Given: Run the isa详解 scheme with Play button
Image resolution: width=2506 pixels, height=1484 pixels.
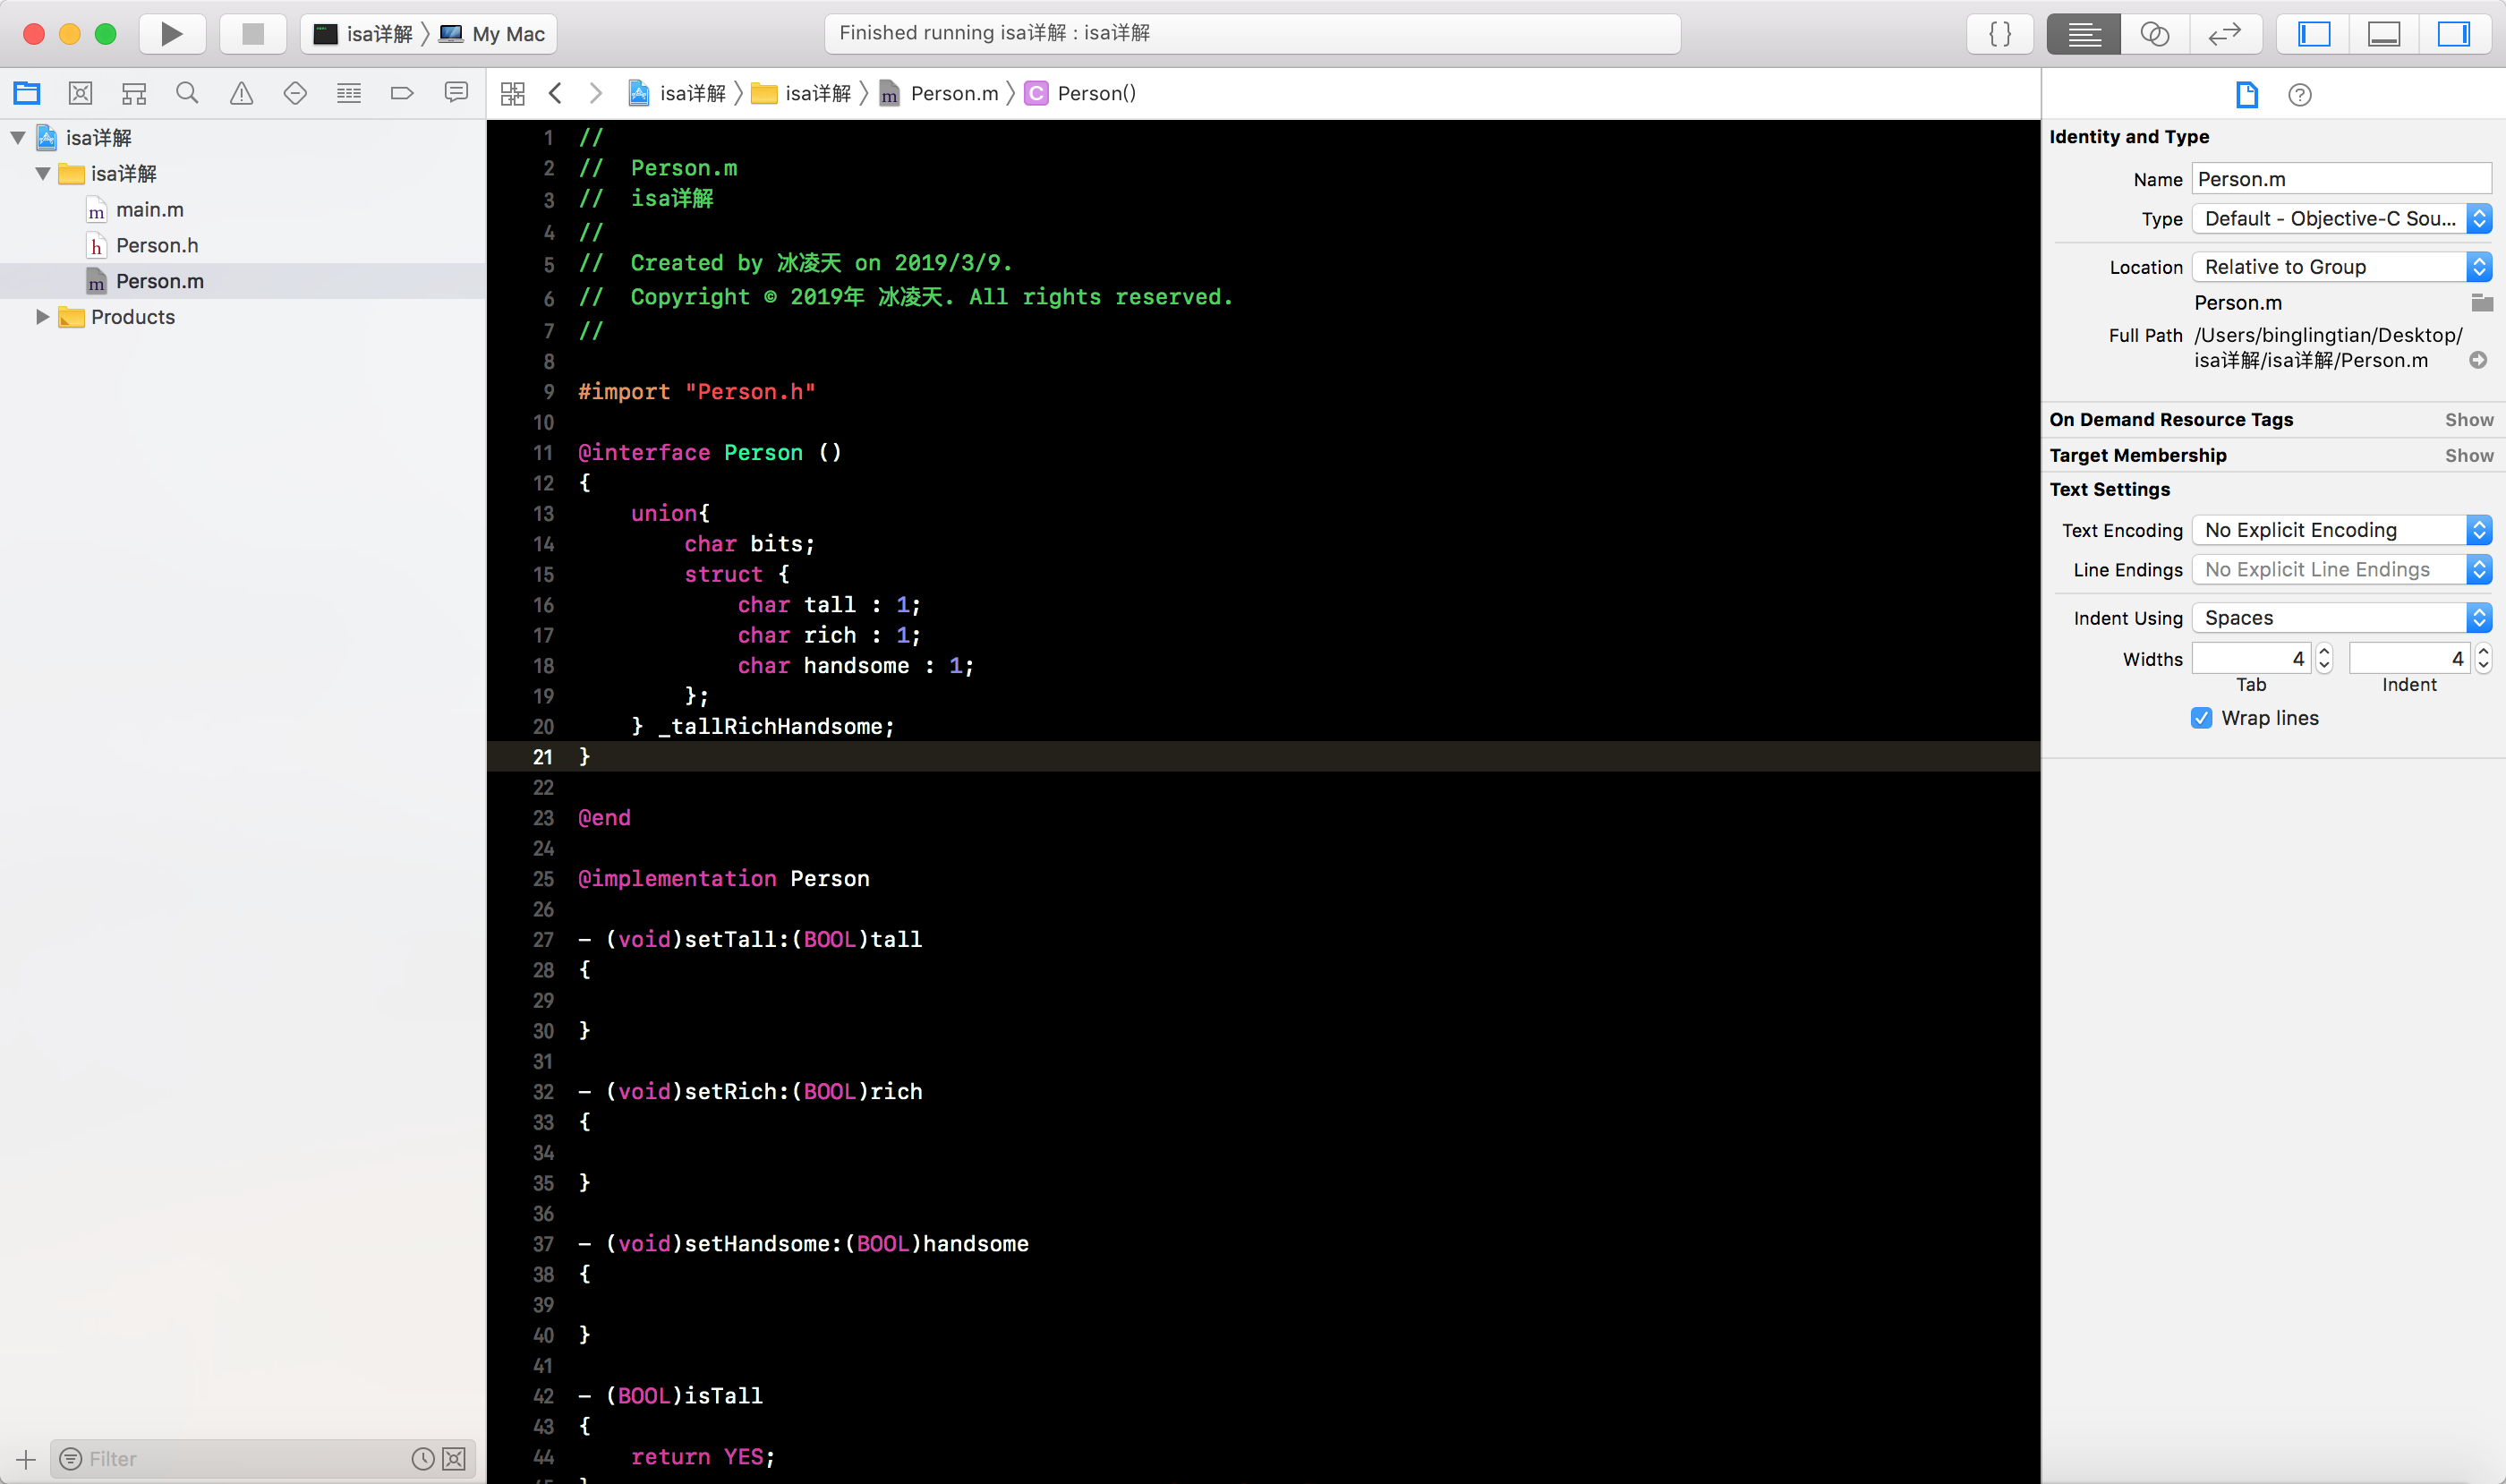Looking at the screenshot, I should tap(172, 34).
